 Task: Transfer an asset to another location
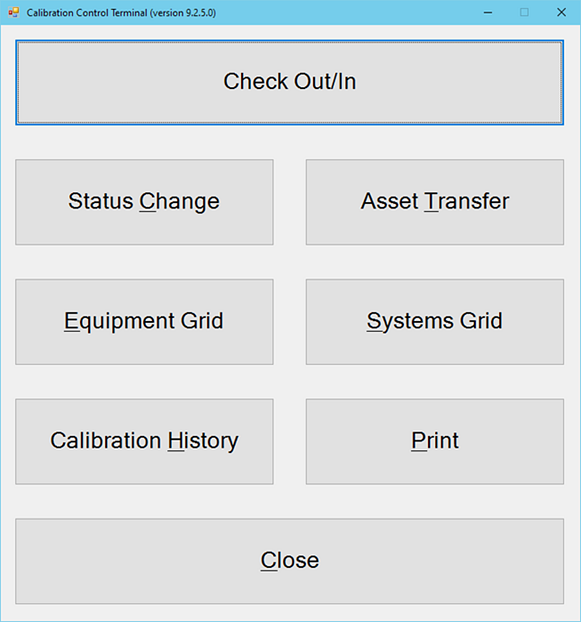click(x=435, y=202)
